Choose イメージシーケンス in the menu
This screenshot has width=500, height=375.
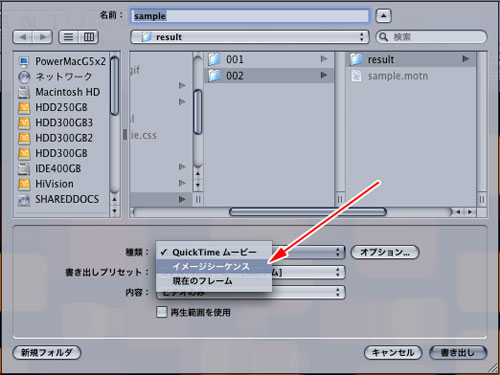[x=214, y=266]
